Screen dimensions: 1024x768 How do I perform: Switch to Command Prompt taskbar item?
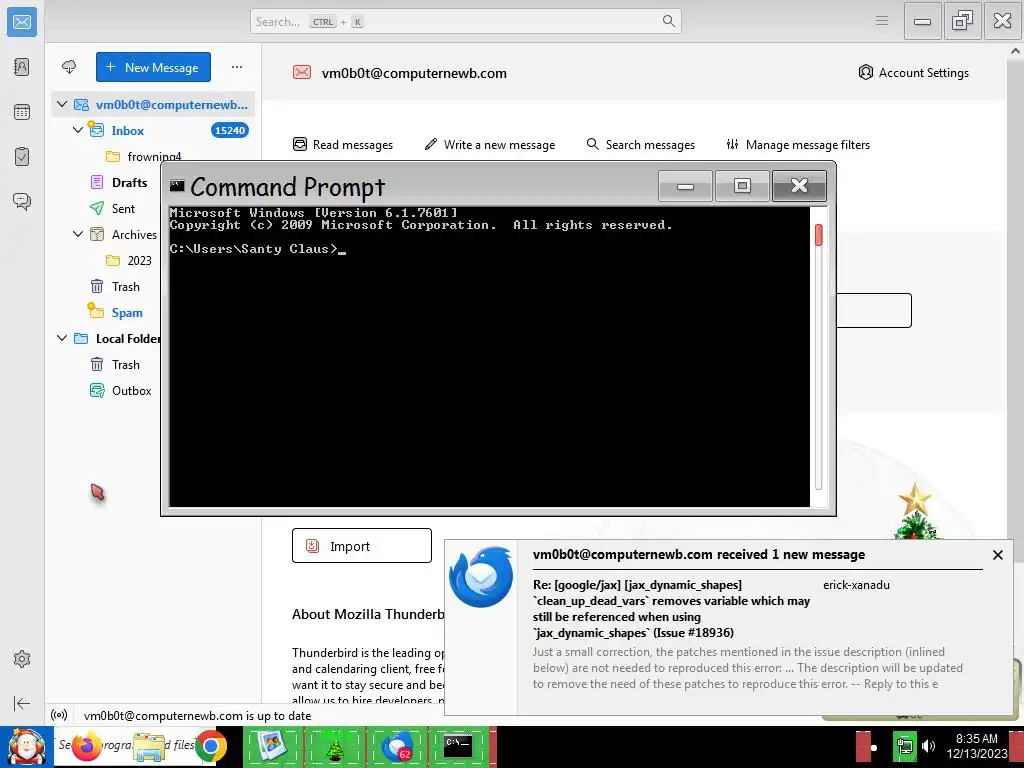(458, 746)
